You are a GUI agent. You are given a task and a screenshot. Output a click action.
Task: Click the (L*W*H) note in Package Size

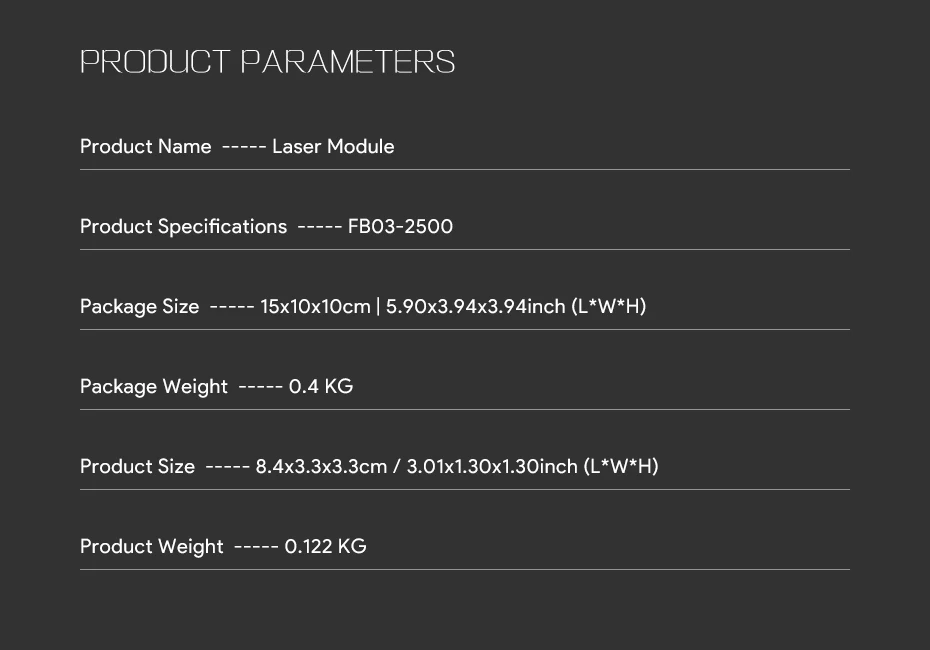609,307
